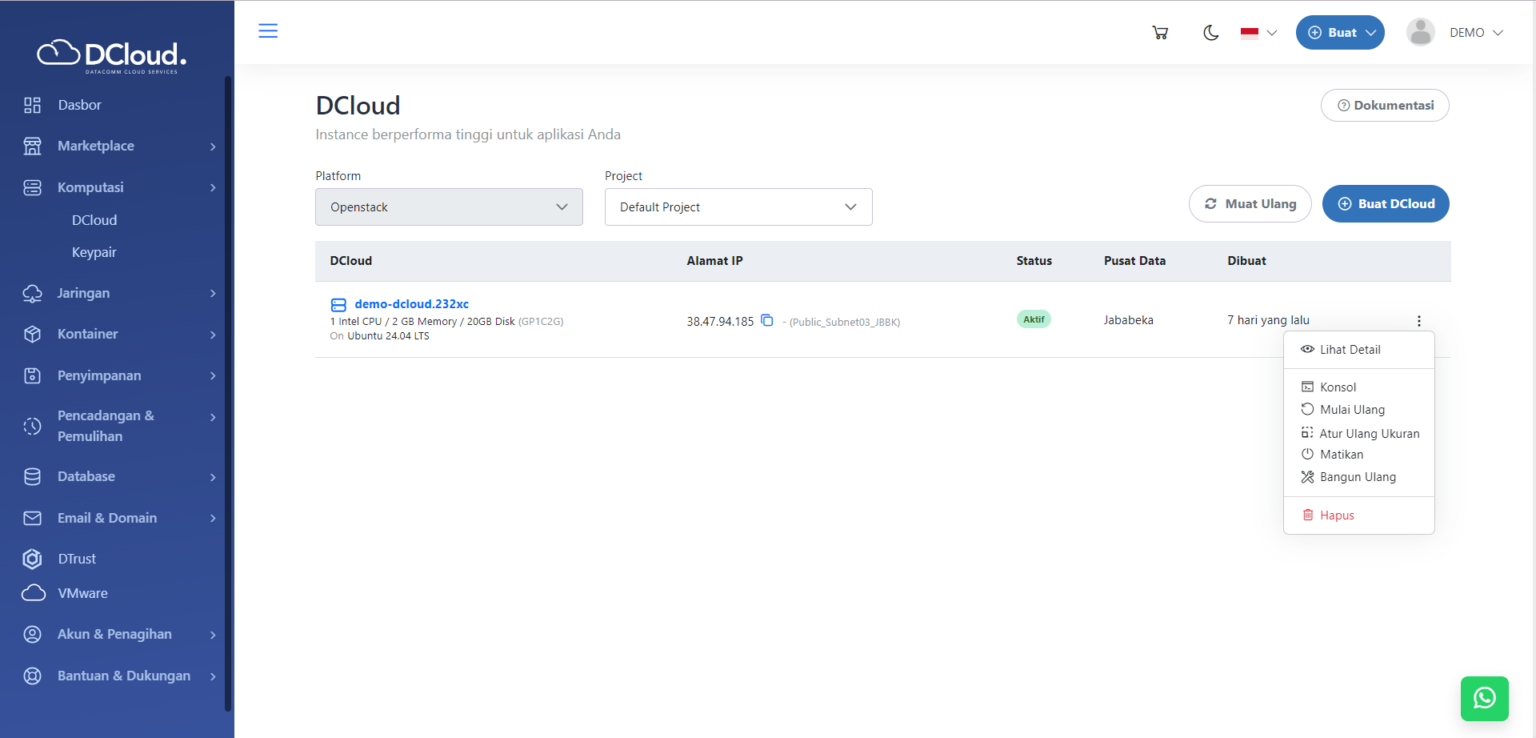This screenshot has width=1536, height=738.
Task: Toggle the three-dot row actions menu
Action: coord(1418,321)
